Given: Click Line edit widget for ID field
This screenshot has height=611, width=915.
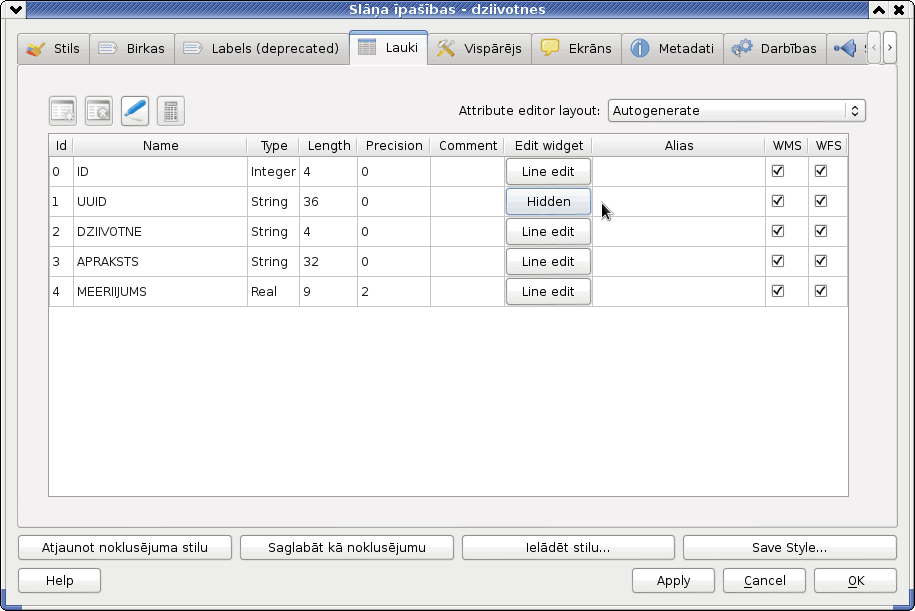Looking at the screenshot, I should click(548, 172).
